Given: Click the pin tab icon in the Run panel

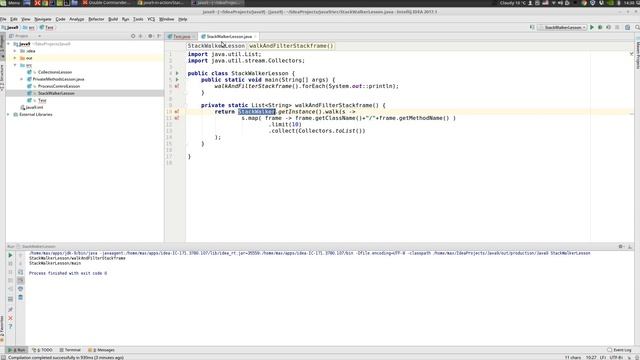Looking at the screenshot, I should [x=10, y=309].
